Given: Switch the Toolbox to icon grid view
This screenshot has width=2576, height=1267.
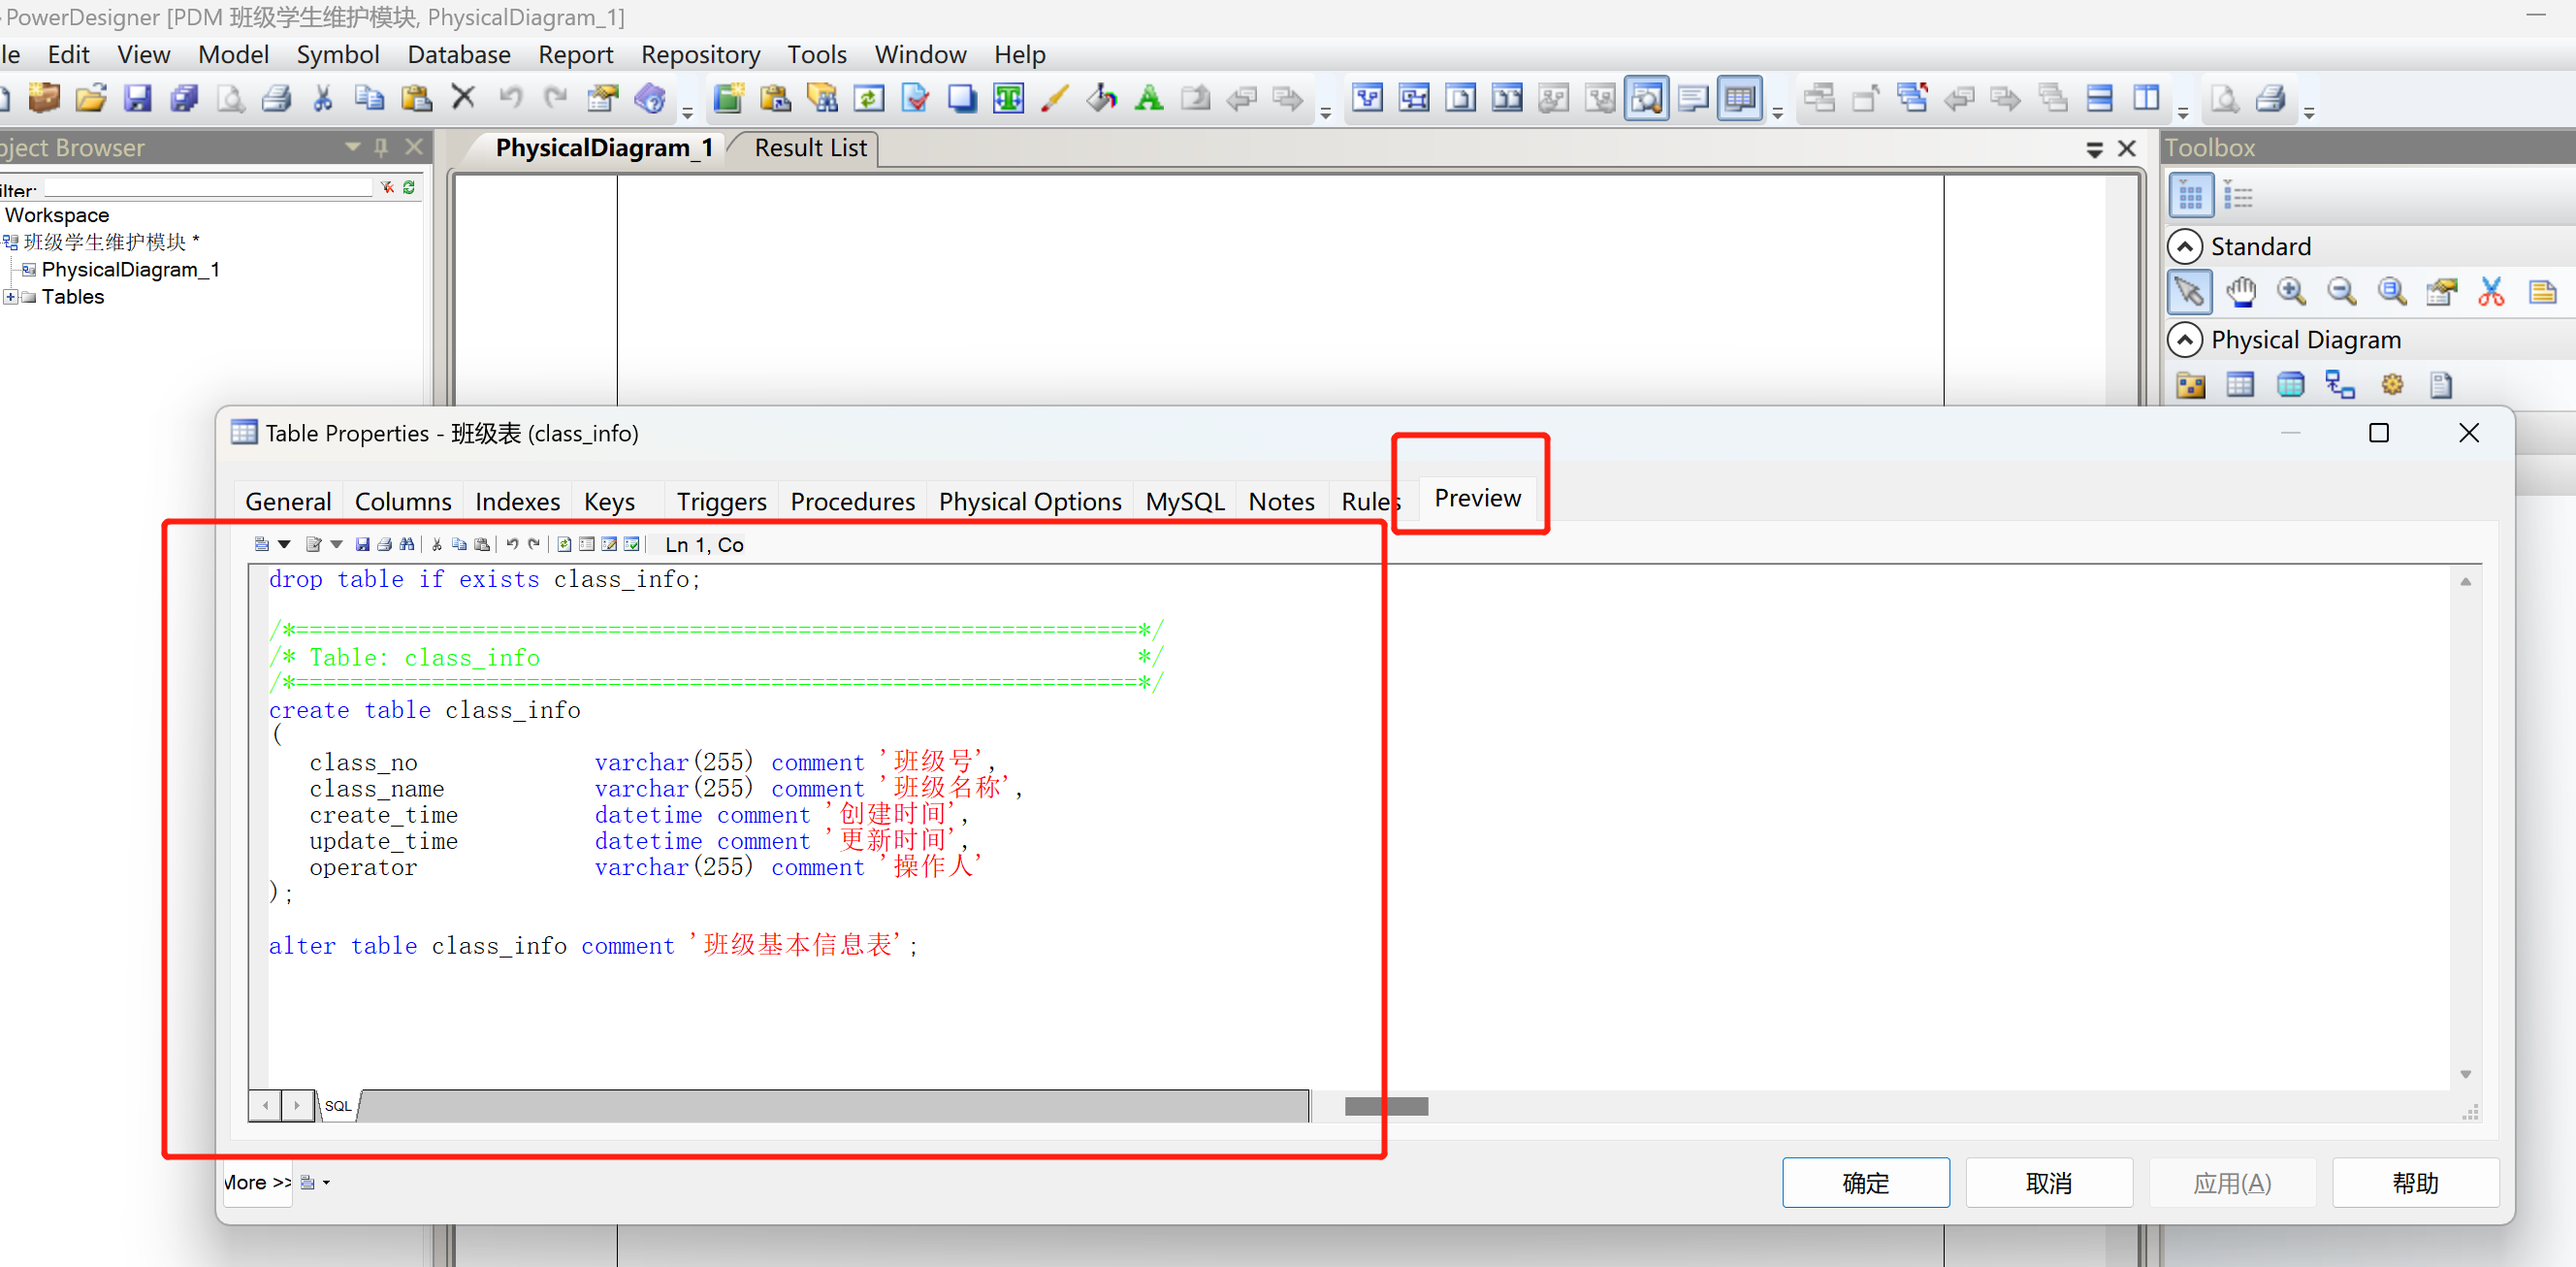Looking at the screenshot, I should click(x=2190, y=196).
